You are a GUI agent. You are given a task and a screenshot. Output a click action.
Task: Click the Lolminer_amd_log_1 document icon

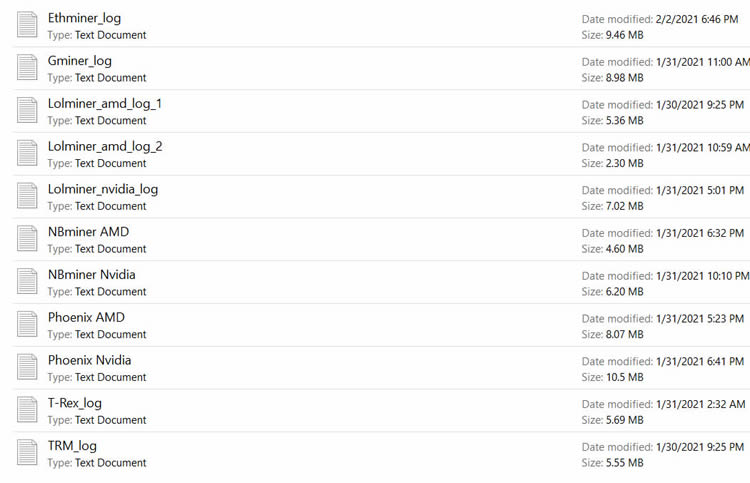pyautogui.click(x=27, y=111)
